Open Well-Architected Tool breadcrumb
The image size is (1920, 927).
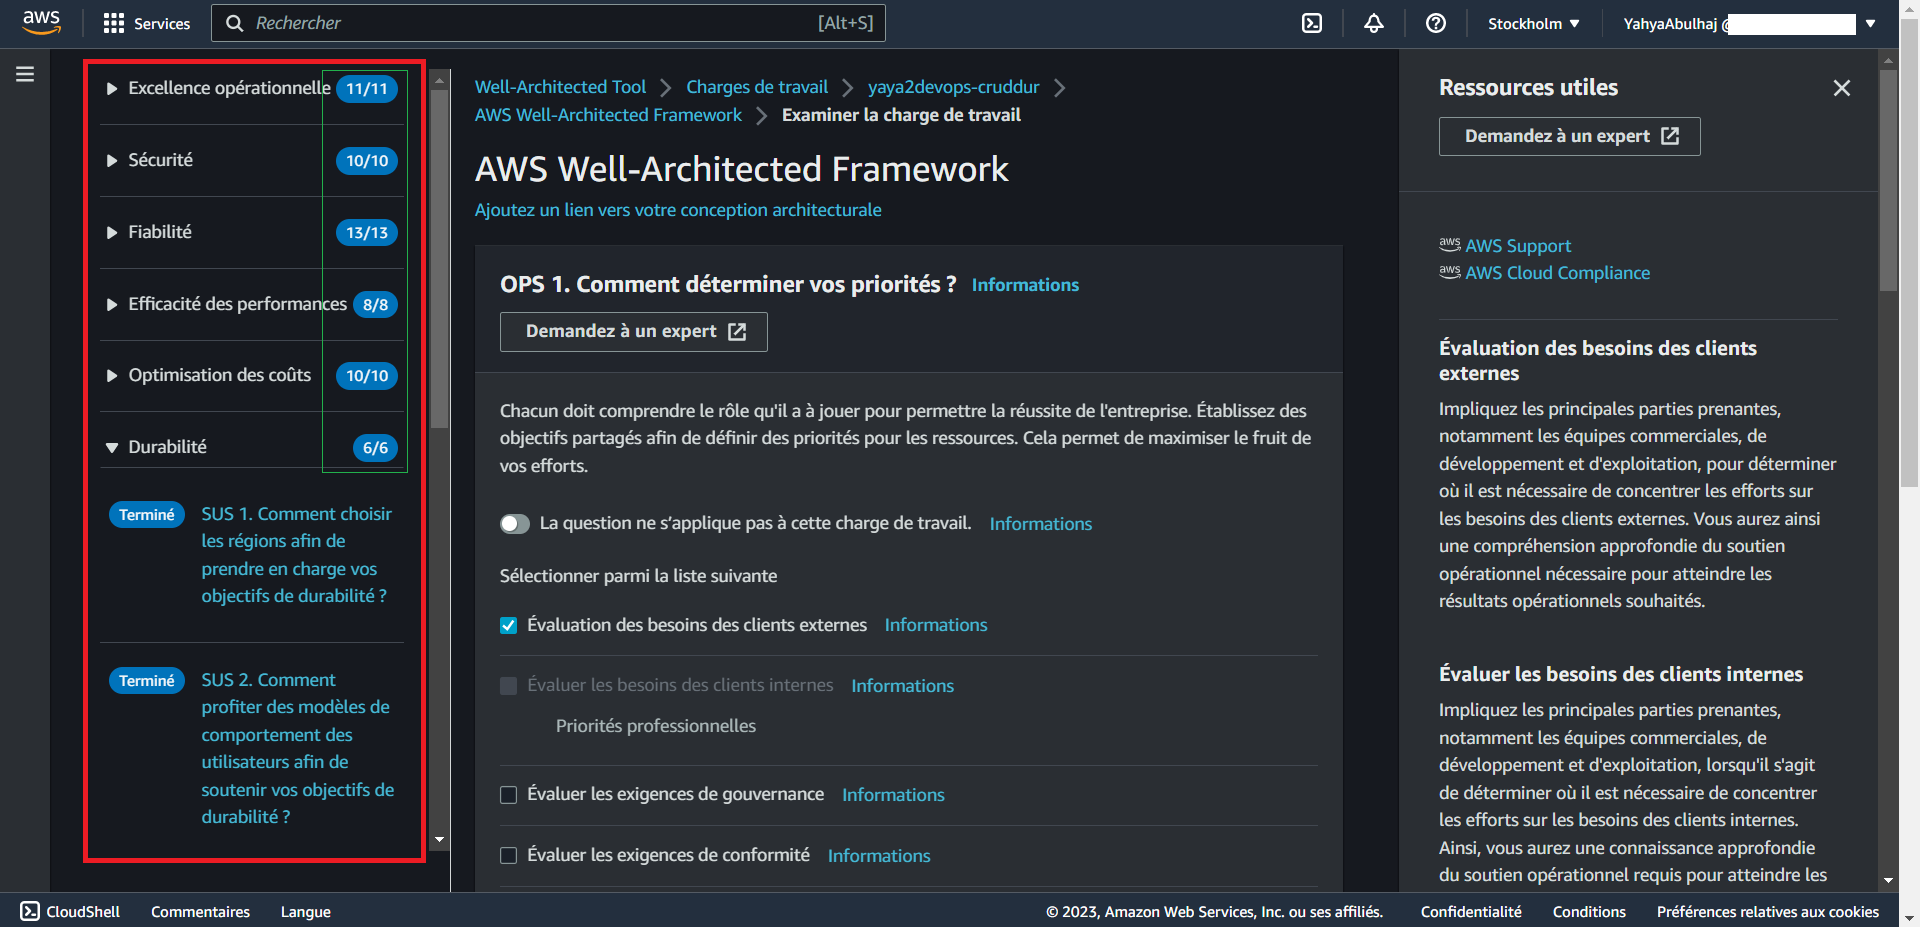point(560,87)
